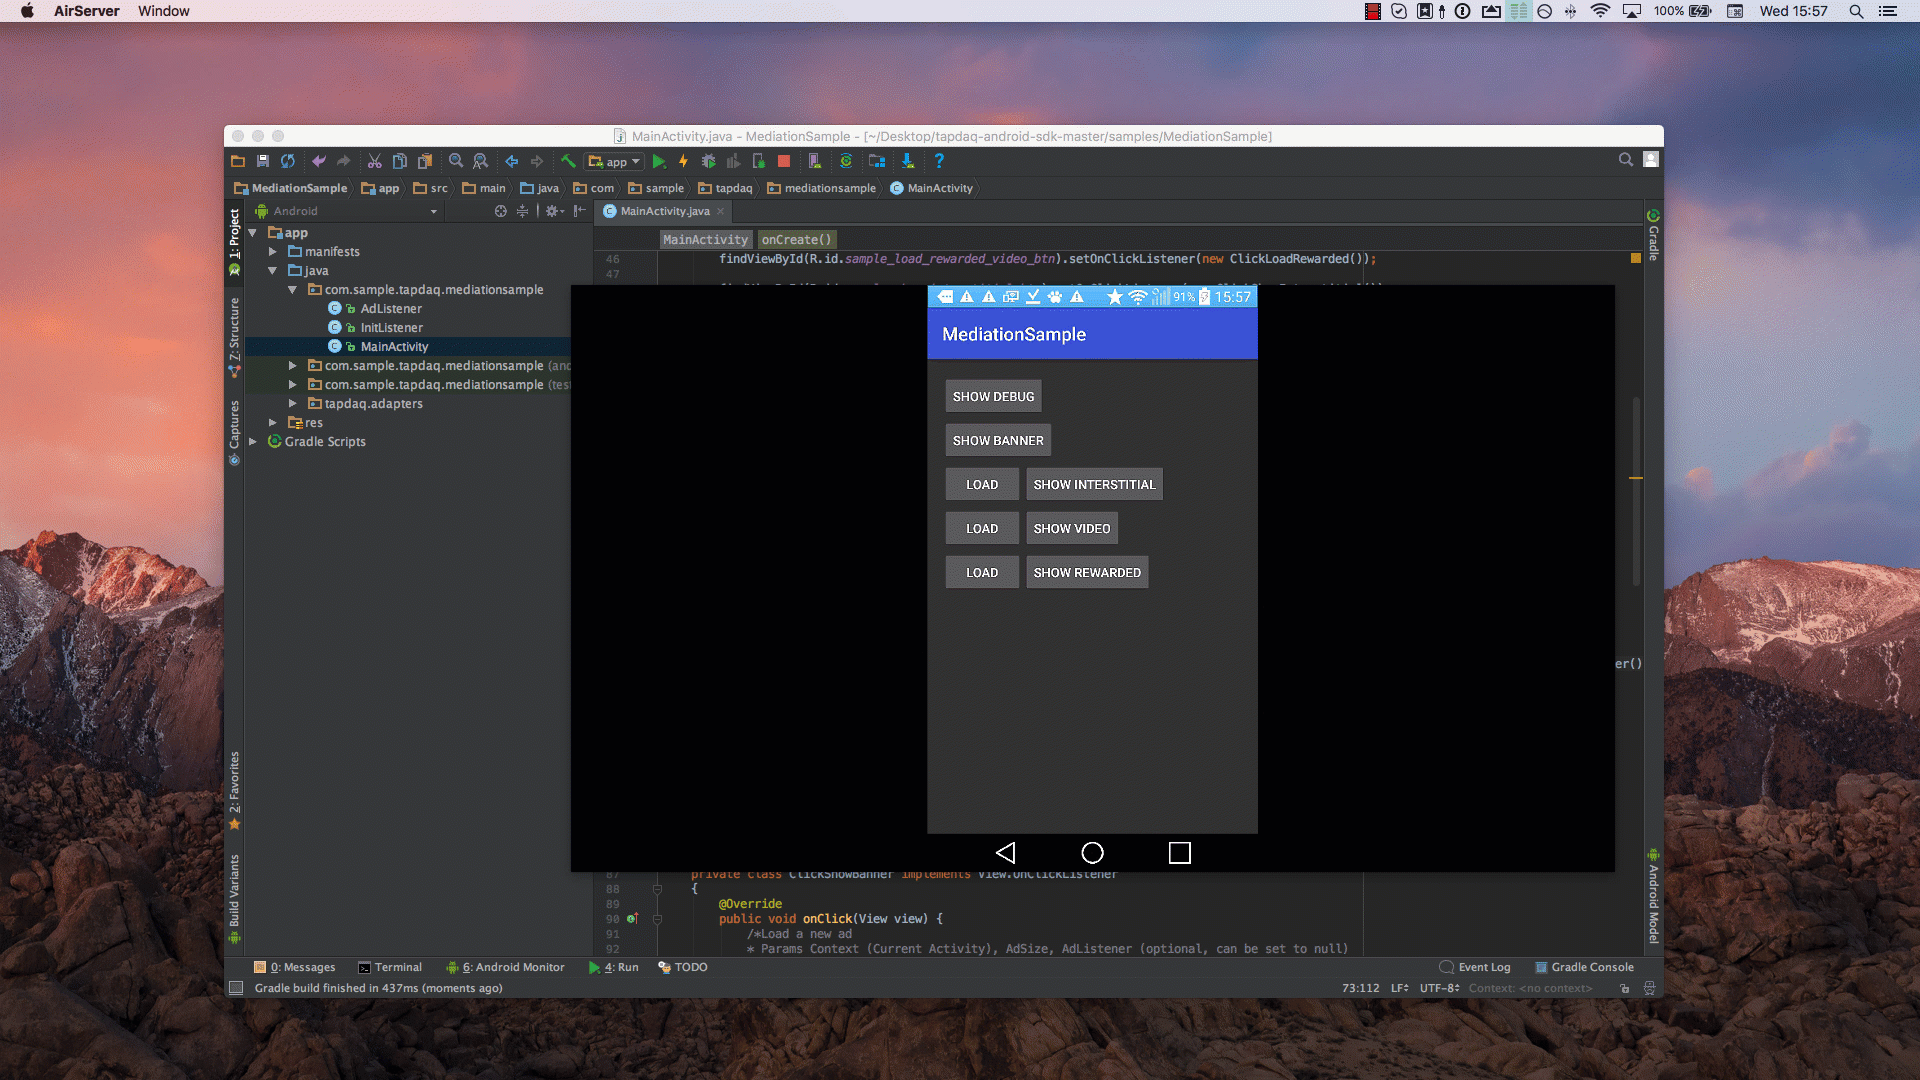Tap the SHOW BANNER button
This screenshot has width=1920, height=1080.
click(x=997, y=440)
